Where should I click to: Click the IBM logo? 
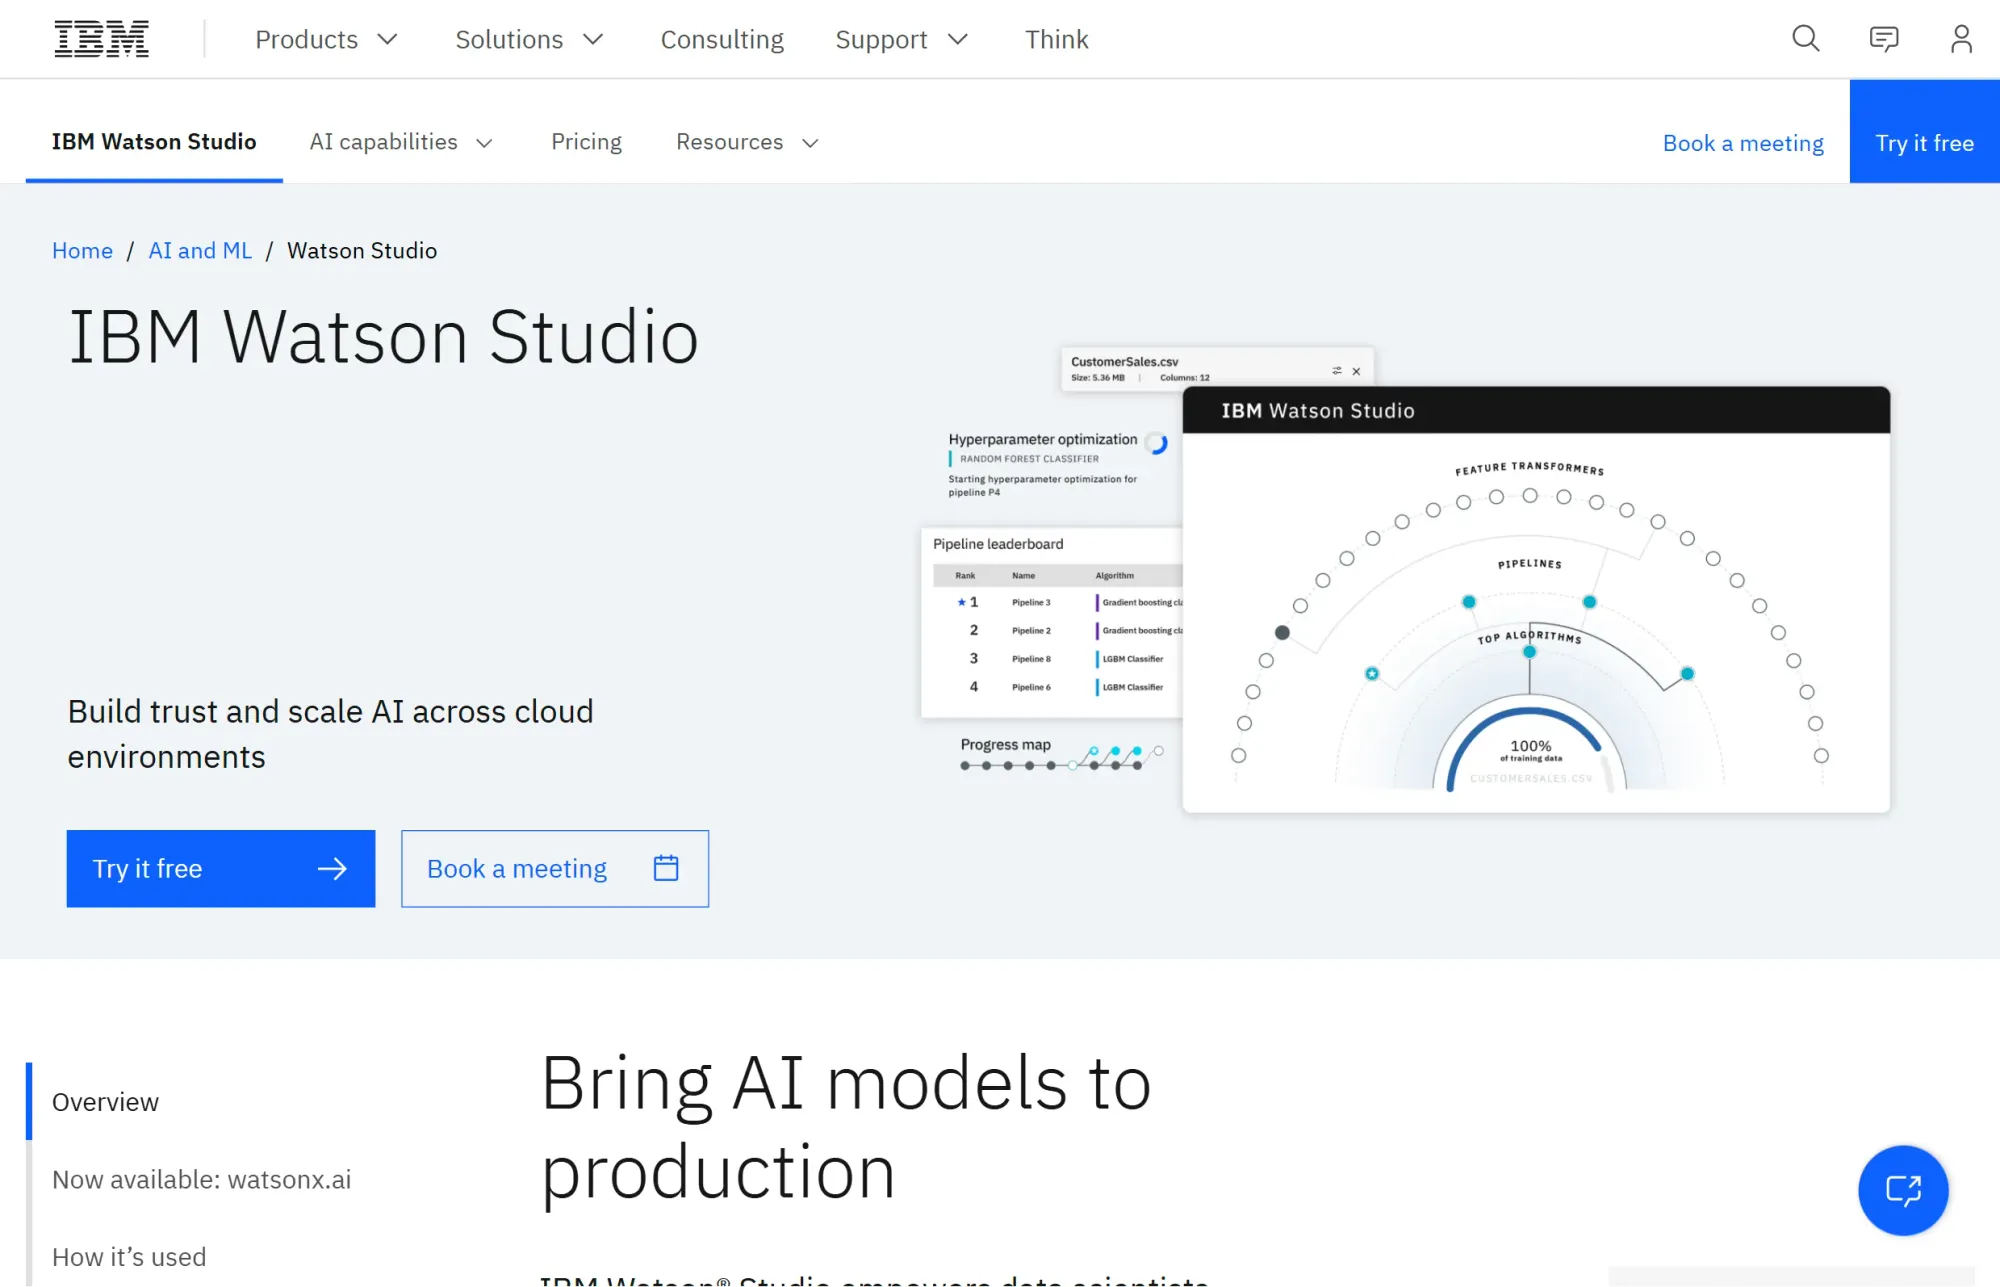pyautogui.click(x=101, y=38)
